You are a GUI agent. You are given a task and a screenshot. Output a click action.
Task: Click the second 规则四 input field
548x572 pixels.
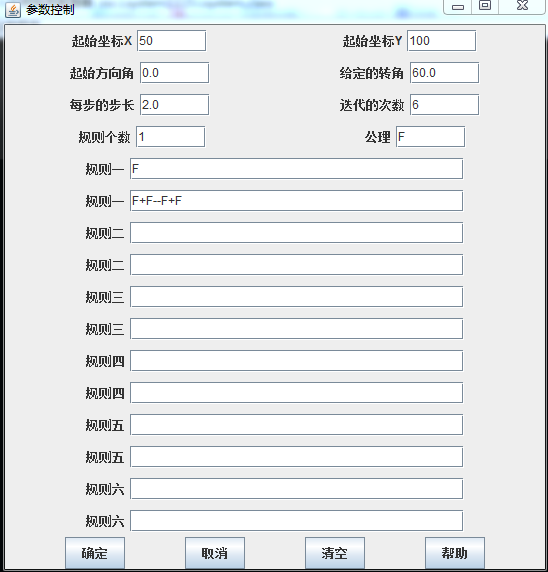(x=297, y=393)
